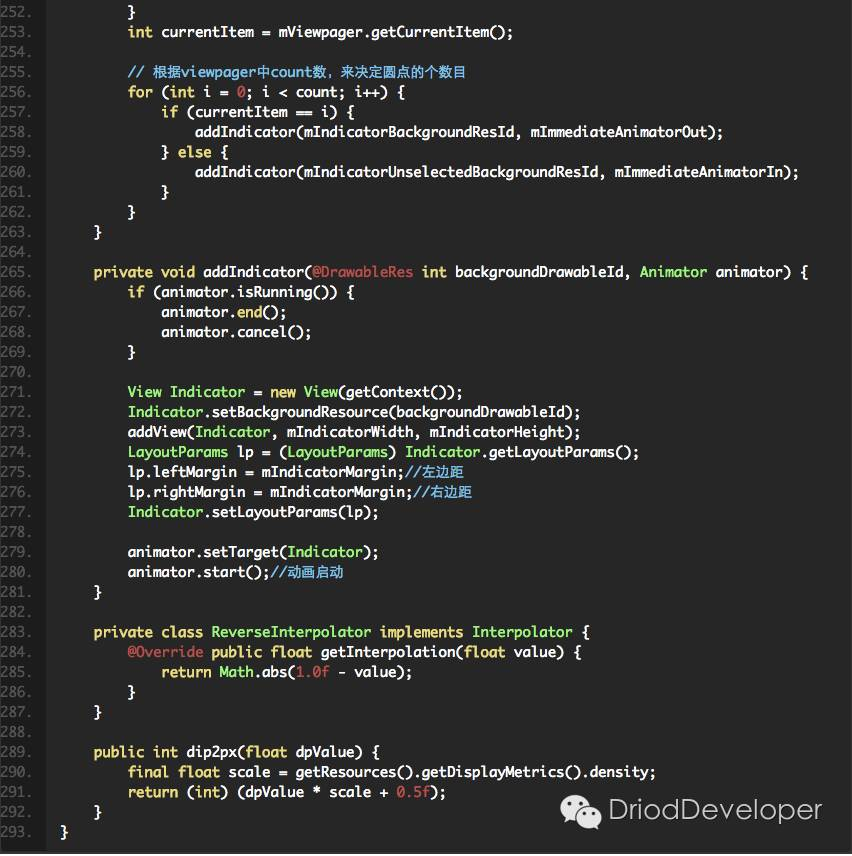The image size is (852, 856).
Task: Click 'if (currentItem == i) {' line
Action: click(258, 112)
